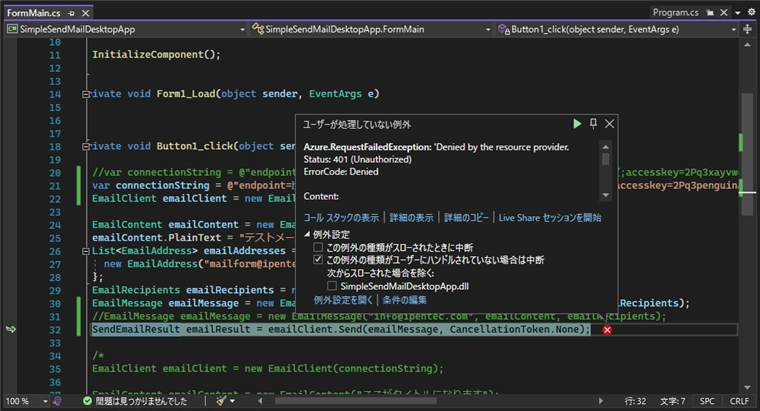Click the red error marker on line 32
The image size is (760, 411).
[x=607, y=330]
